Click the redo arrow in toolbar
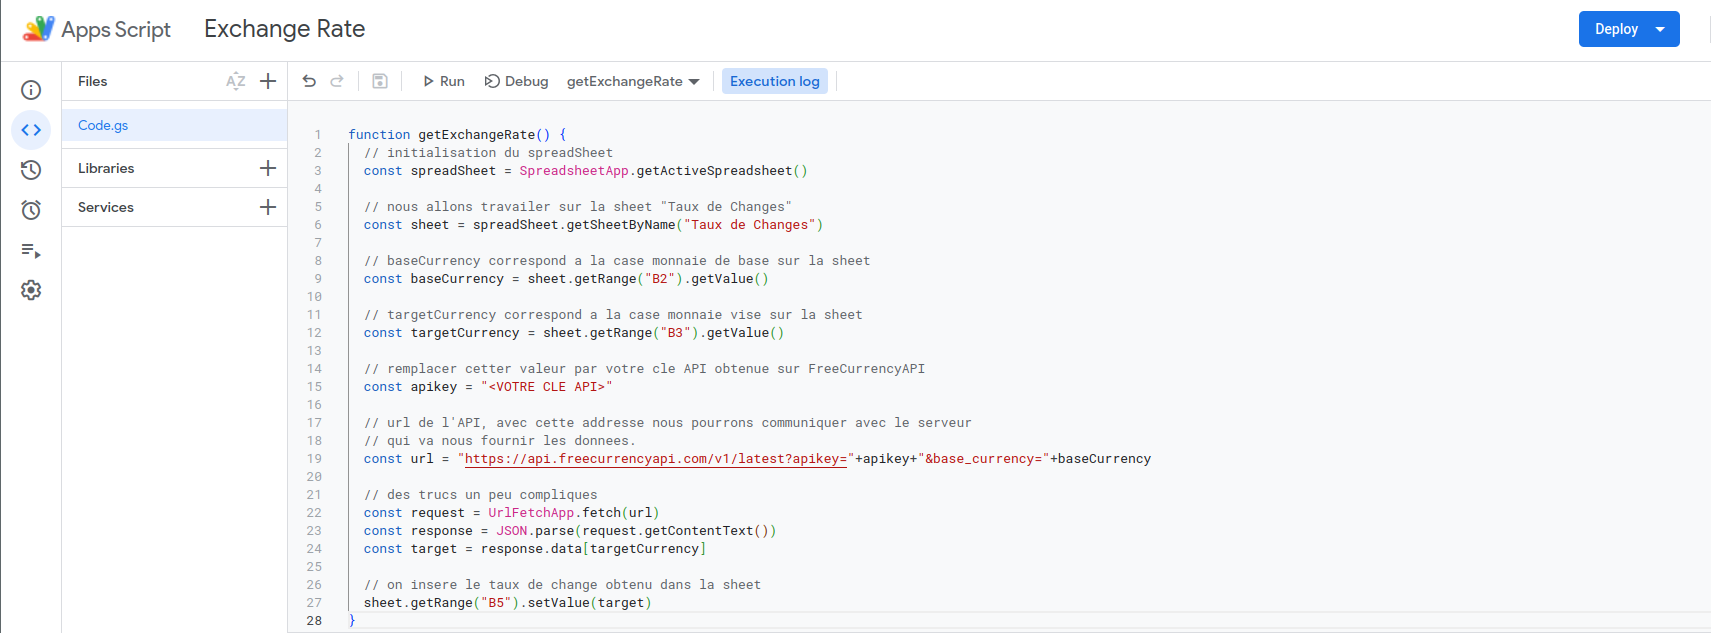The height and width of the screenshot is (633, 1711). point(337,81)
